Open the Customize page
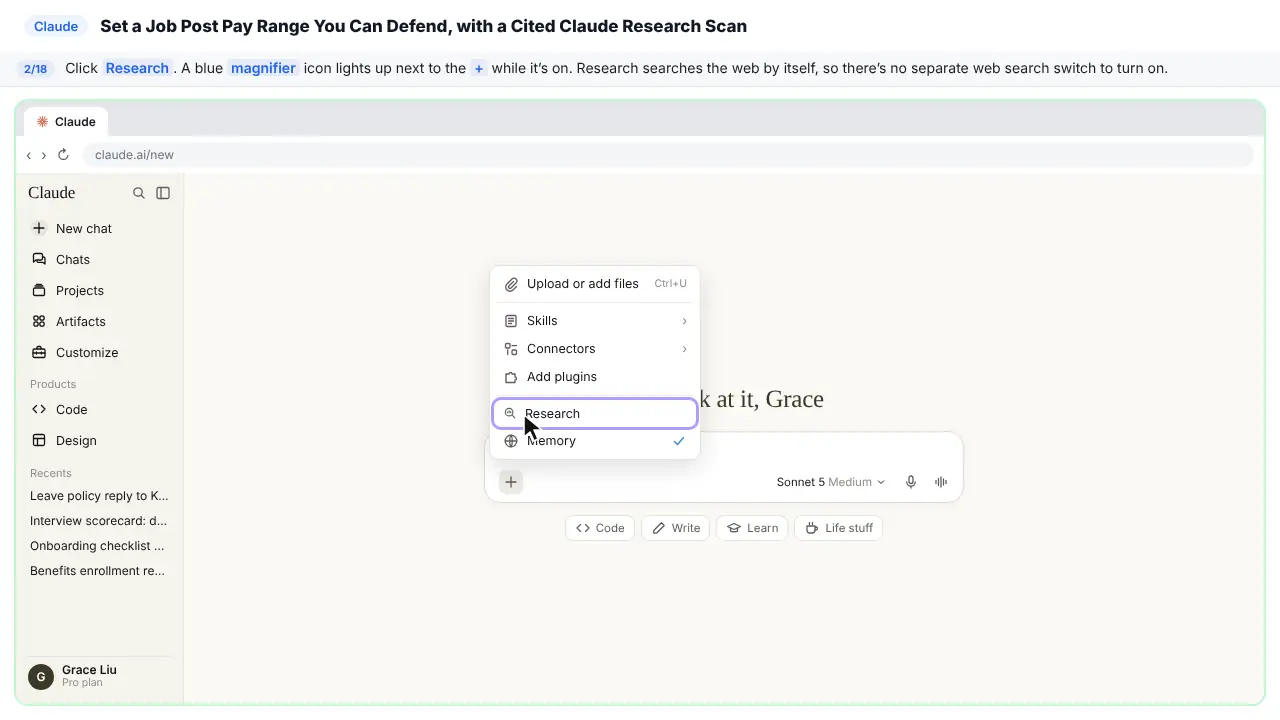The image size is (1280, 720). click(99, 352)
